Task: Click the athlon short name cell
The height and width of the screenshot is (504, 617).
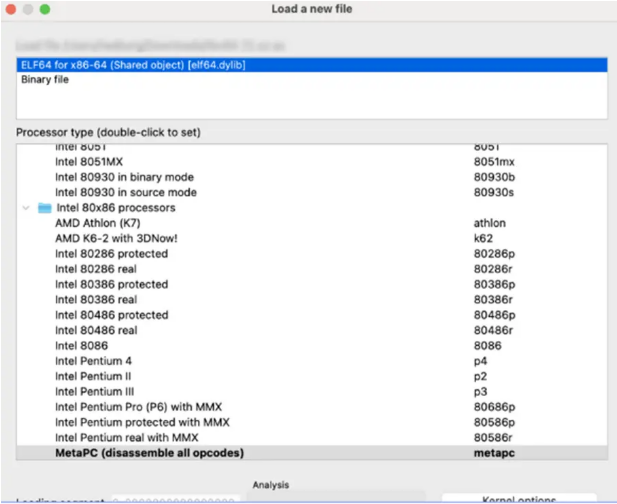Action: (x=490, y=223)
